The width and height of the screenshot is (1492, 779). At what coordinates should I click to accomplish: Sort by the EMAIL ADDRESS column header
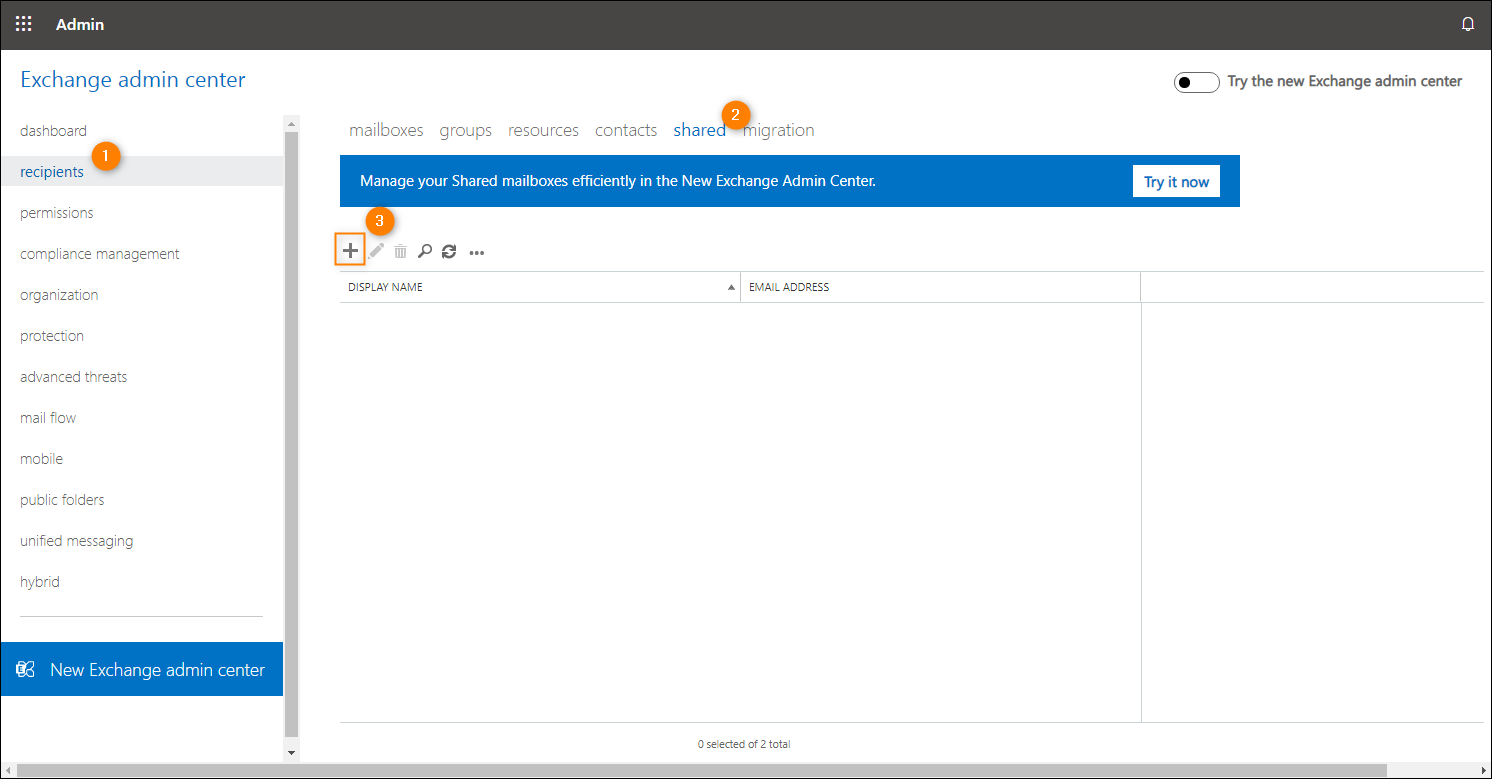[940, 287]
